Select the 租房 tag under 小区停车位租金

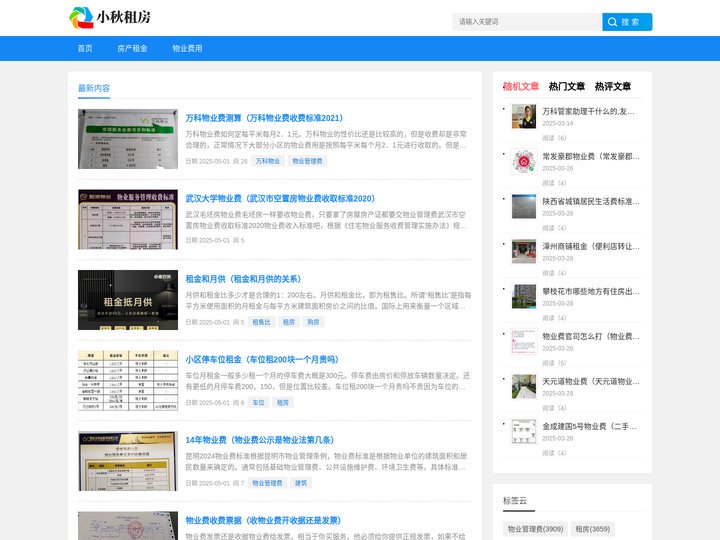(283, 402)
